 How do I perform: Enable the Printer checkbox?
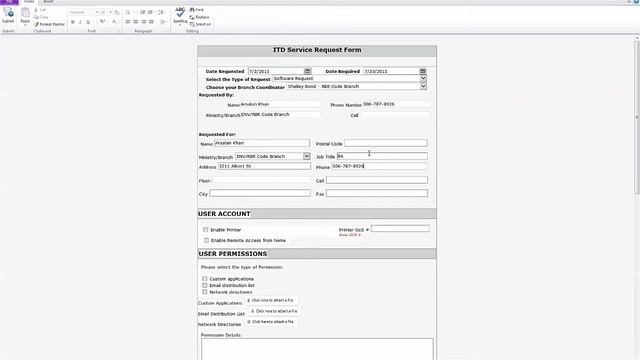click(206, 230)
